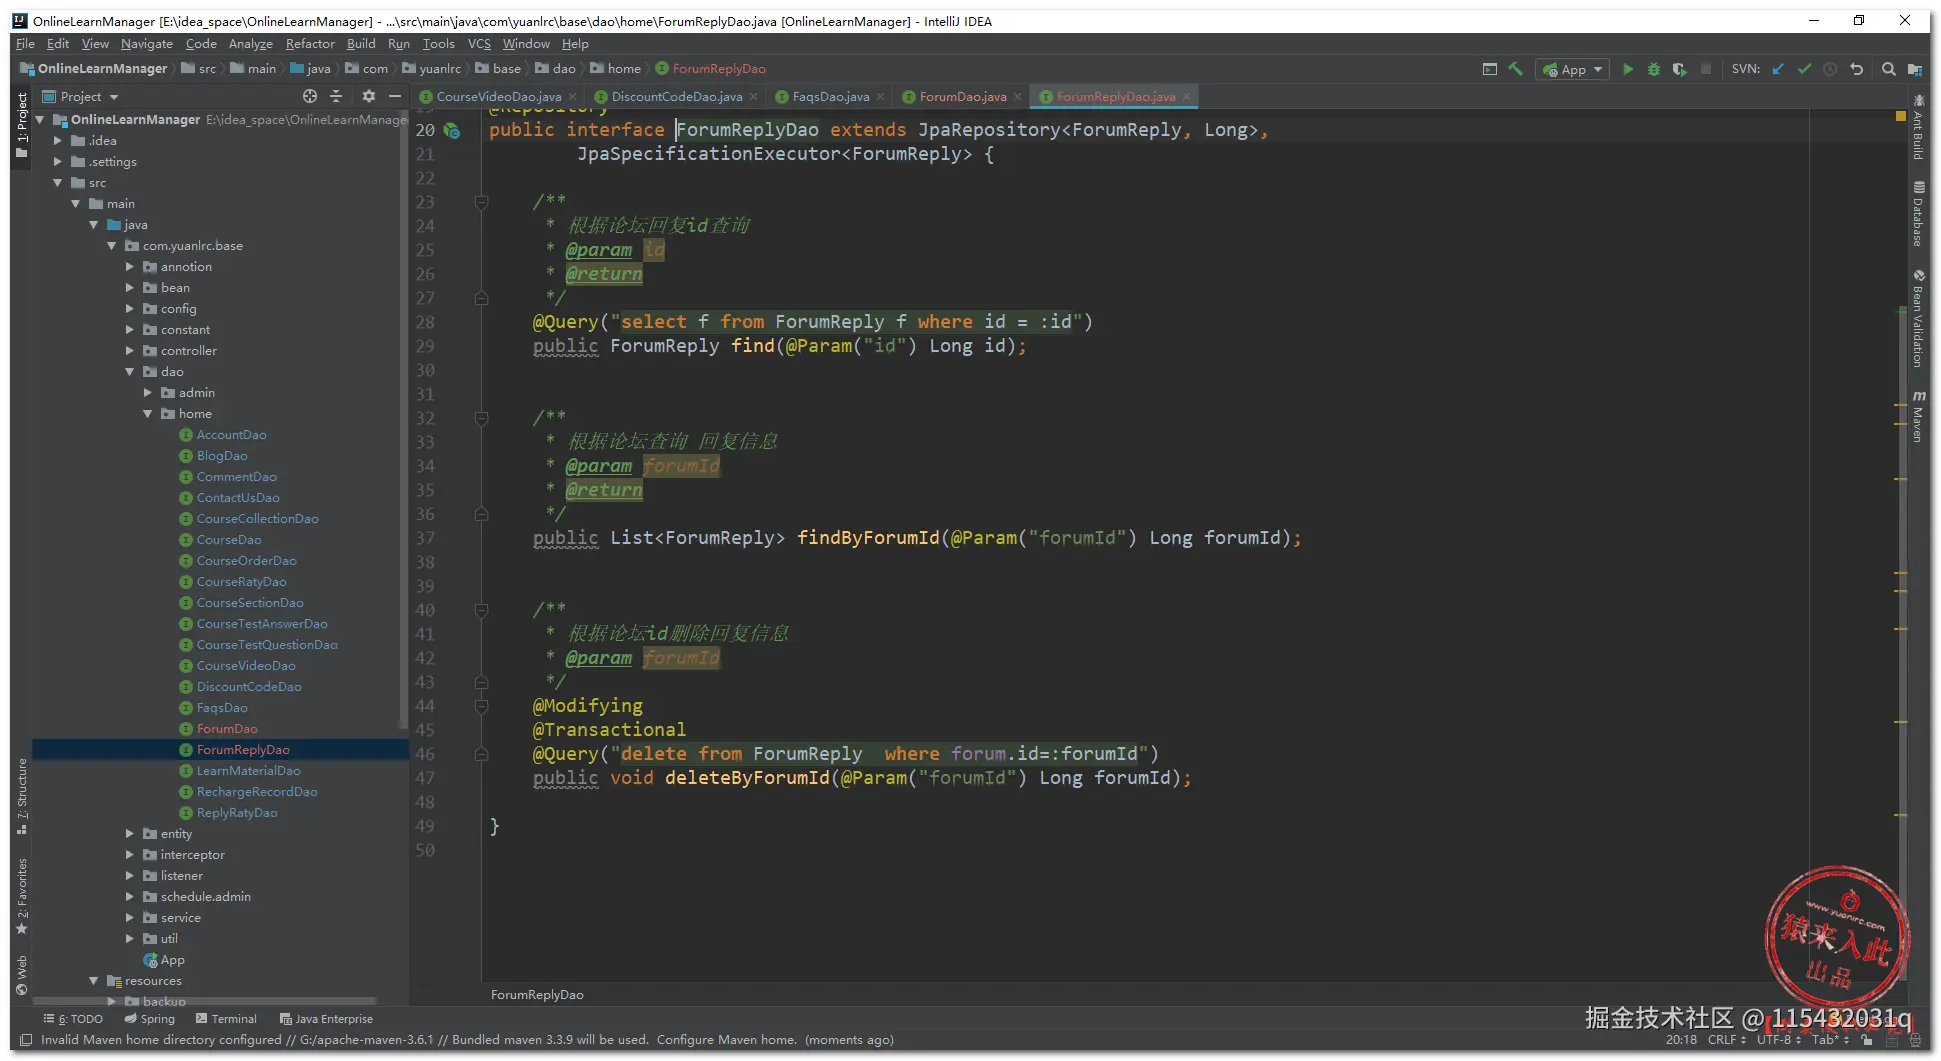The image size is (1941, 1061).
Task: Run App with coverage shield icon
Action: coord(1680,69)
